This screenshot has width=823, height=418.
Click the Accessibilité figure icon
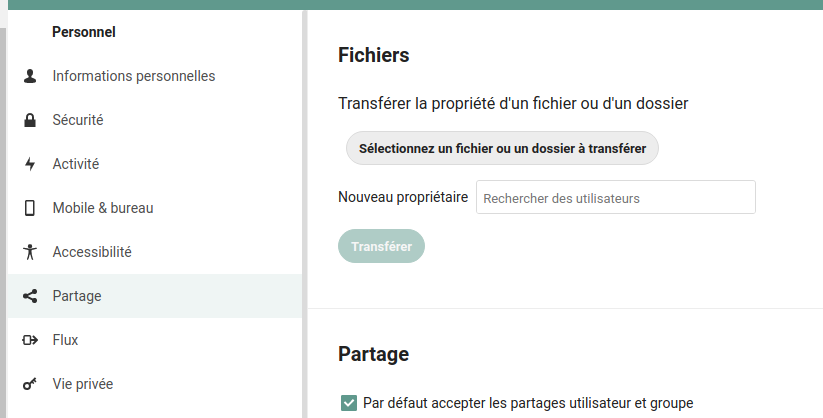tap(30, 252)
